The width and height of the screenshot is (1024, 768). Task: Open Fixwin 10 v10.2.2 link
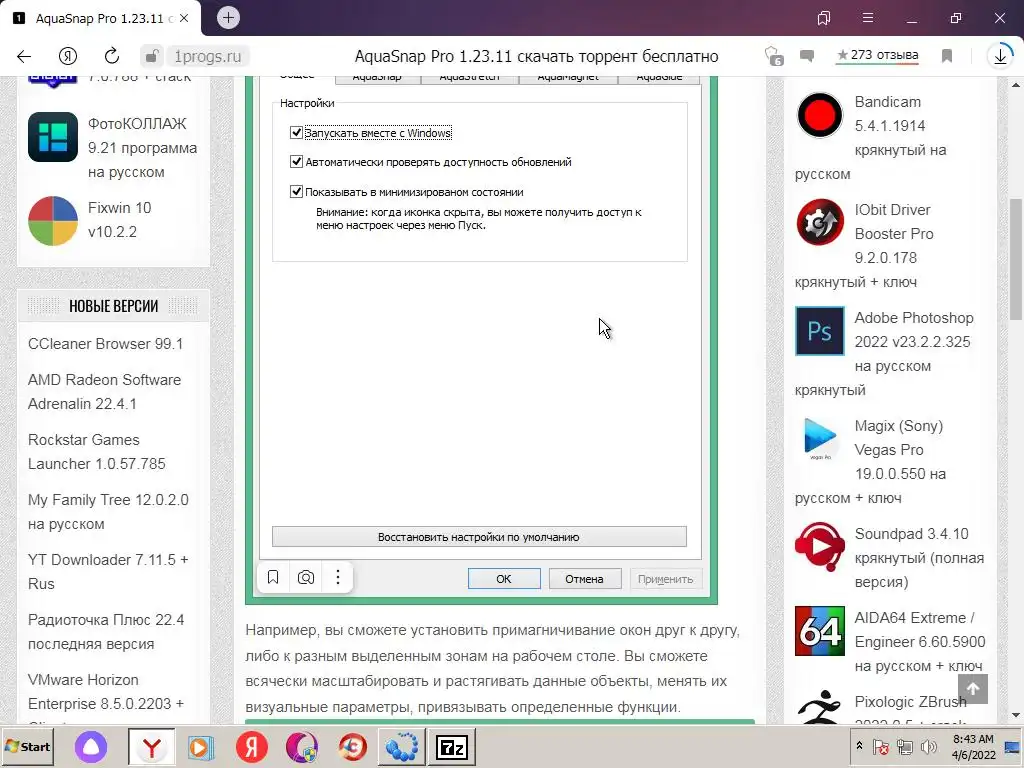coord(120,219)
